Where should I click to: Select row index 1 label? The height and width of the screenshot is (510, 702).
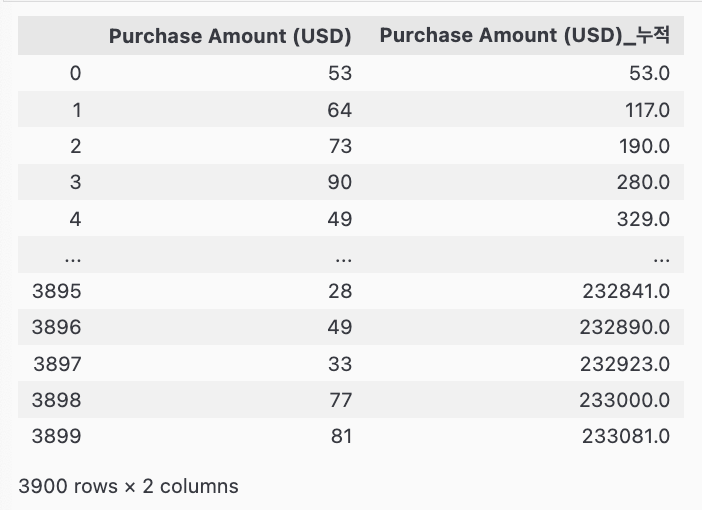pyautogui.click(x=76, y=110)
